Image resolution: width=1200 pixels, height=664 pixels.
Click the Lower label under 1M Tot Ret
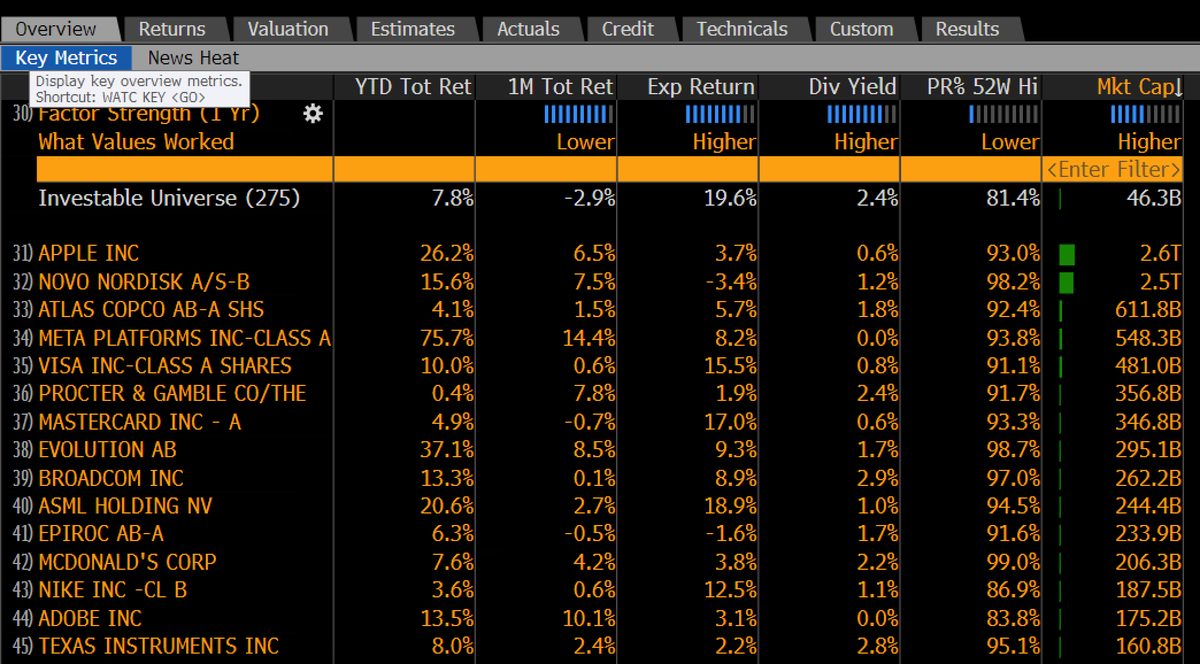point(586,142)
